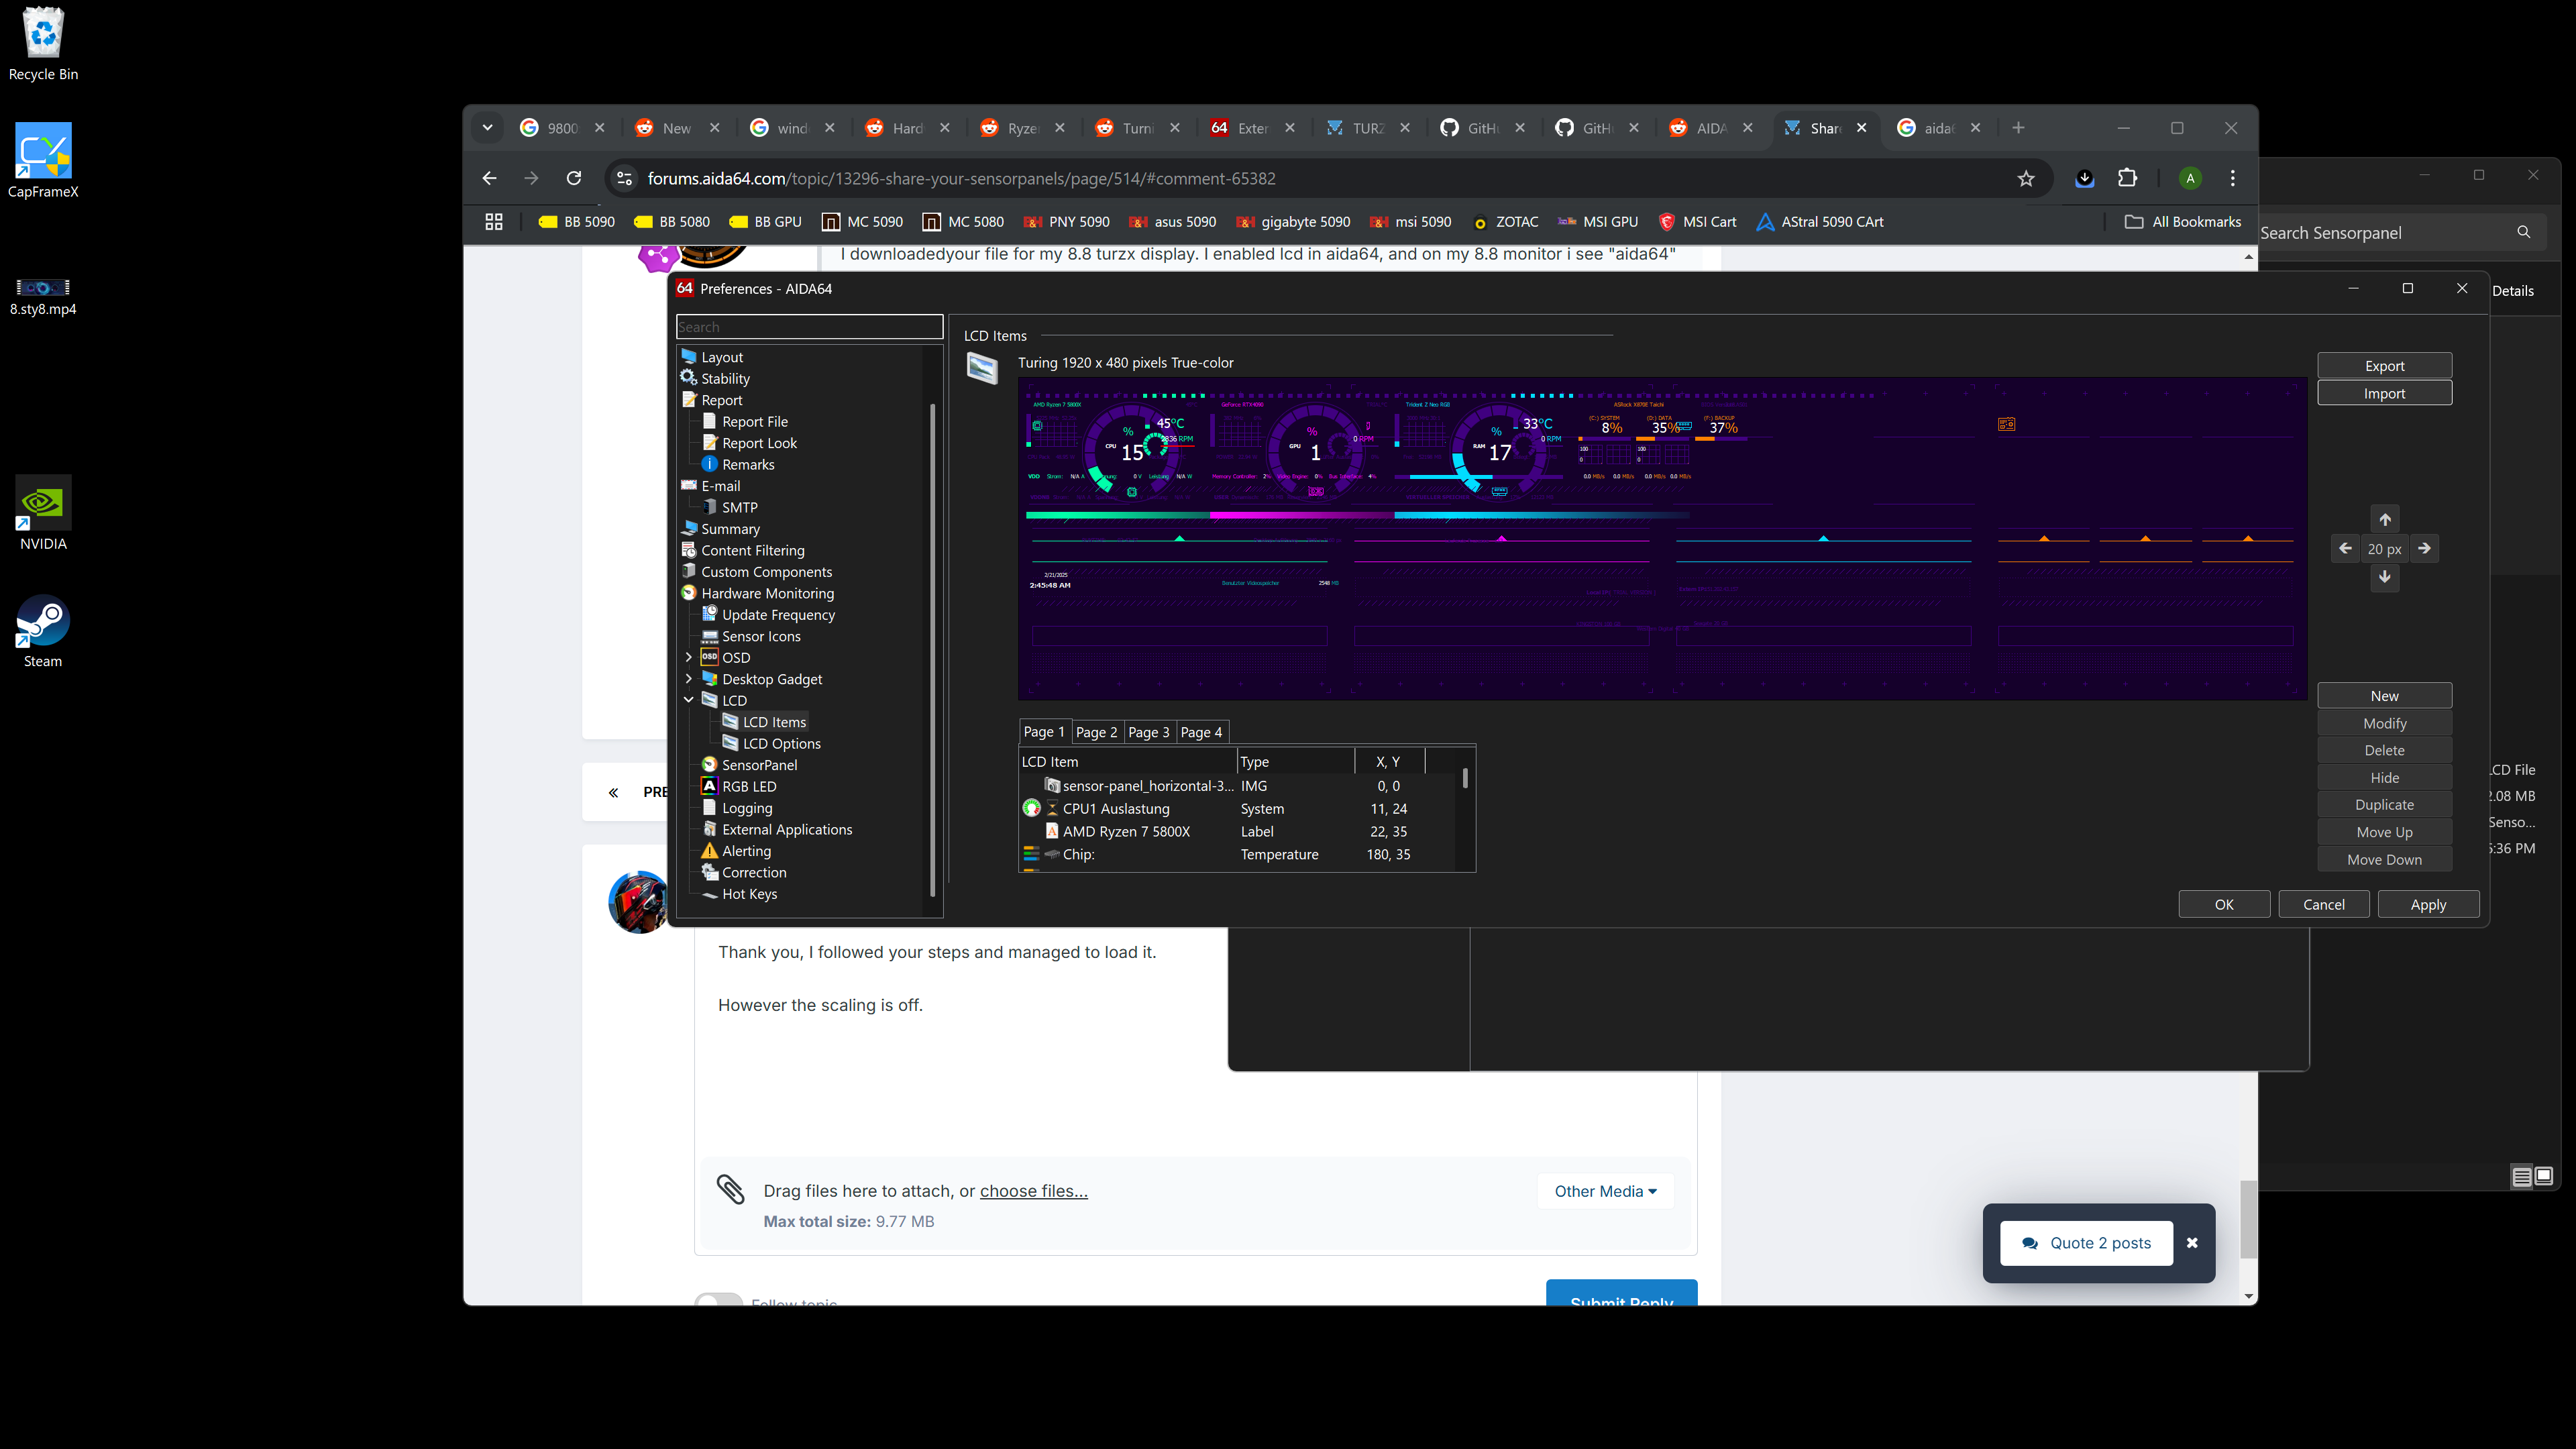The image size is (2576, 1449).
Task: Switch to Page 2 tab
Action: coord(1097,732)
